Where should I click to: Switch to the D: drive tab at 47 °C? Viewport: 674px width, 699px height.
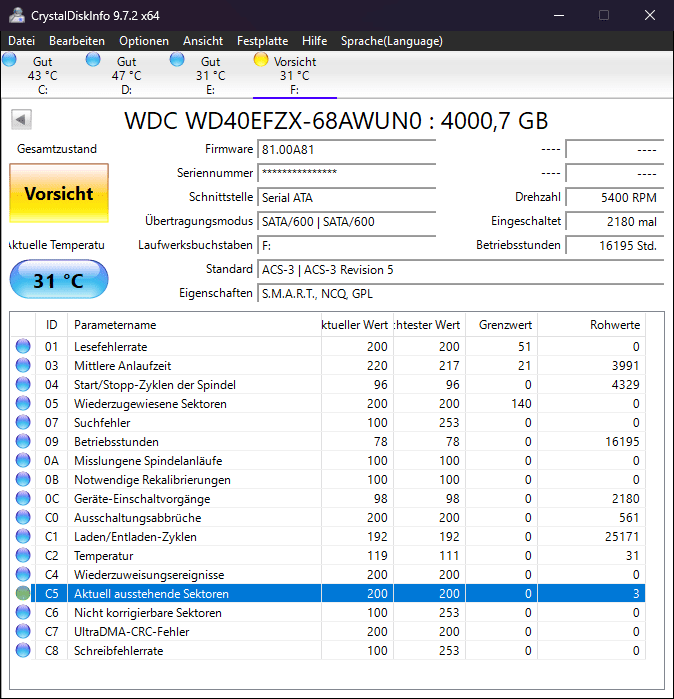coord(127,75)
